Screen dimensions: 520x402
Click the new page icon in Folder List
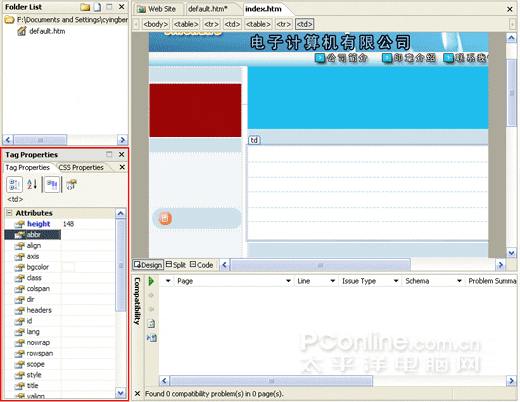[97, 7]
